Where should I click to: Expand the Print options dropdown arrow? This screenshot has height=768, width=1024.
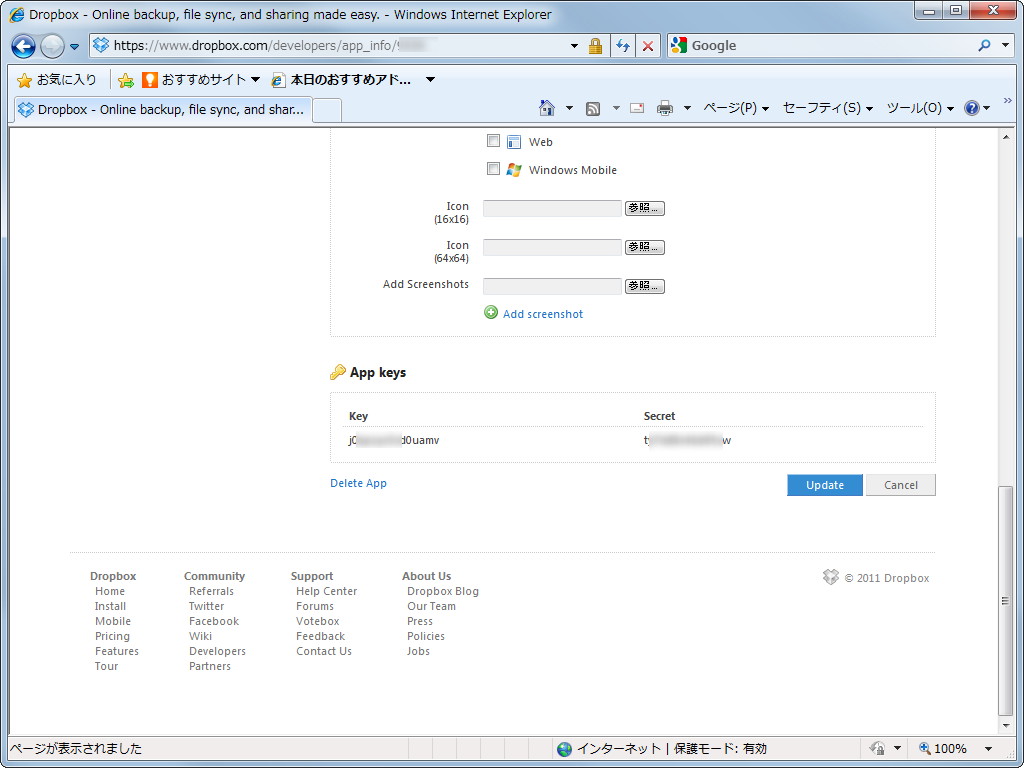[687, 108]
